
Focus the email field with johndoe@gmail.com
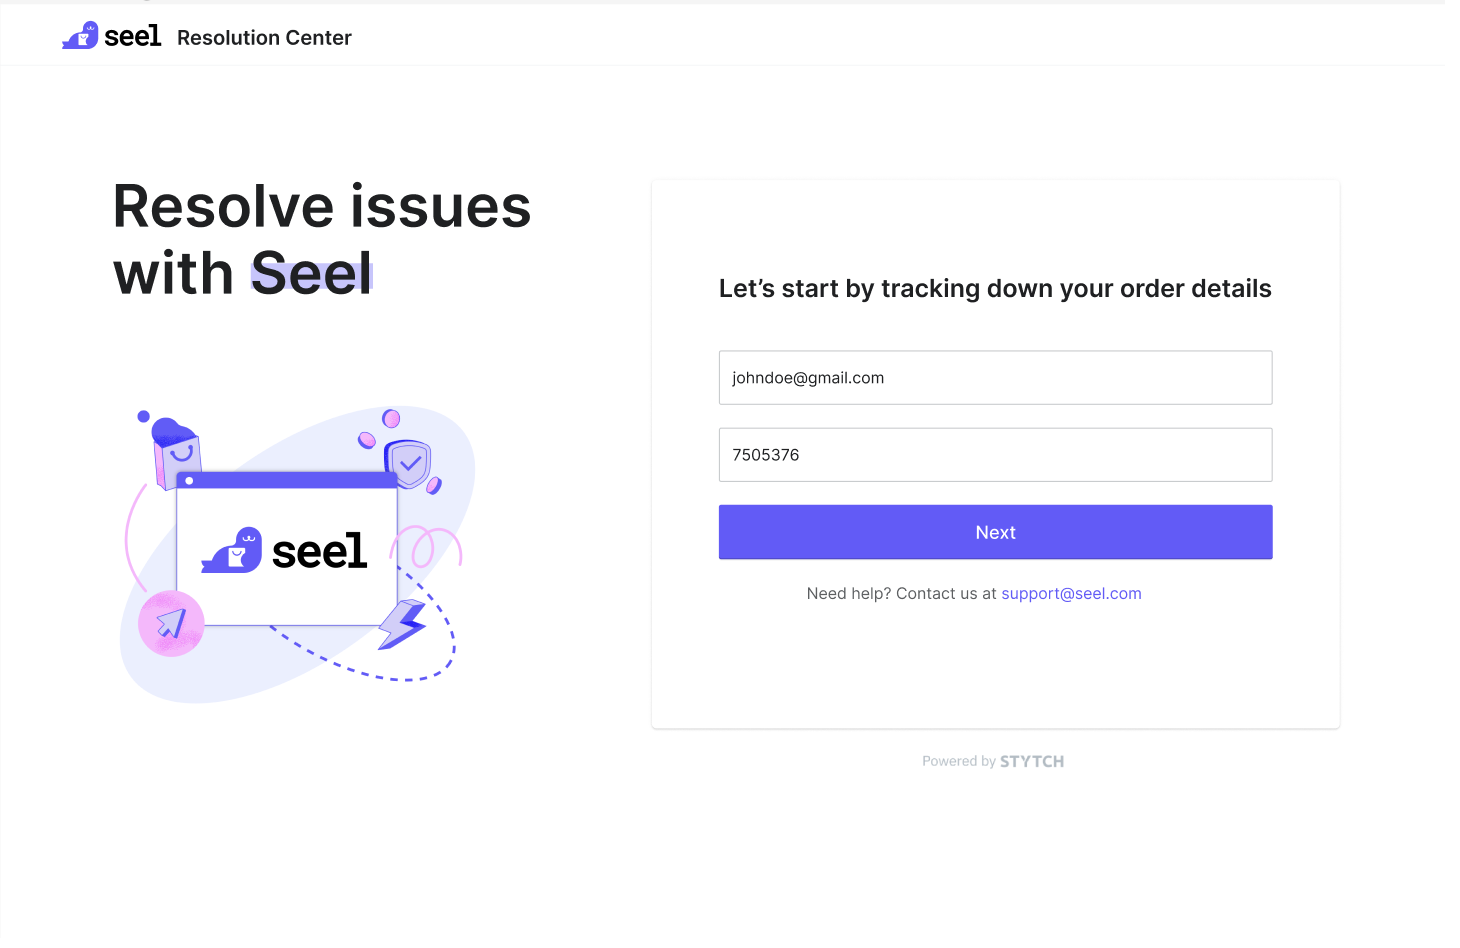pos(995,378)
